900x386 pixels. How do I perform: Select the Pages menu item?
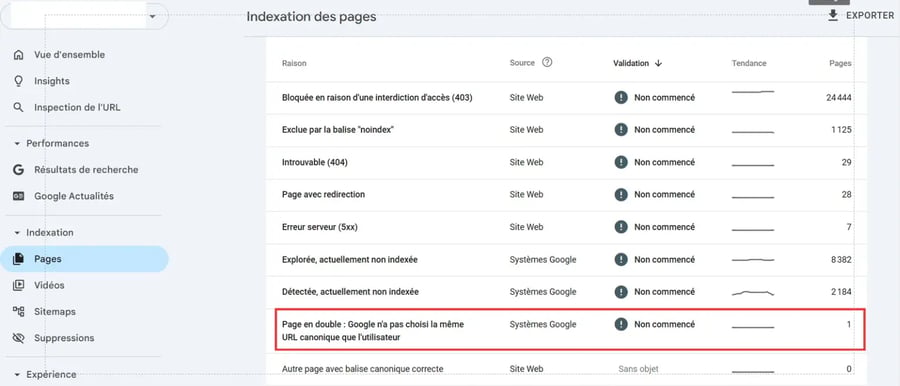84,259
